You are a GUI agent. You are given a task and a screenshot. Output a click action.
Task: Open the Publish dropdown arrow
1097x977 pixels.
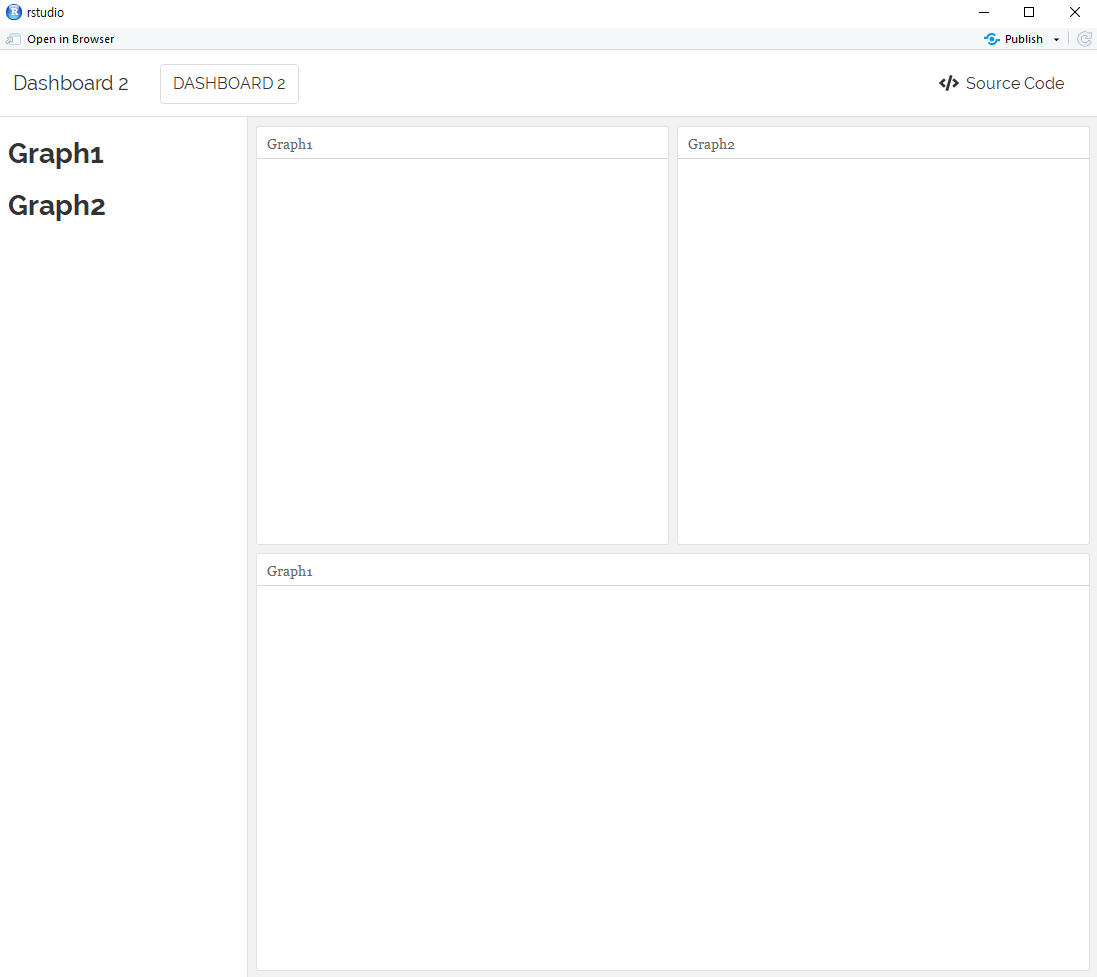click(1055, 38)
